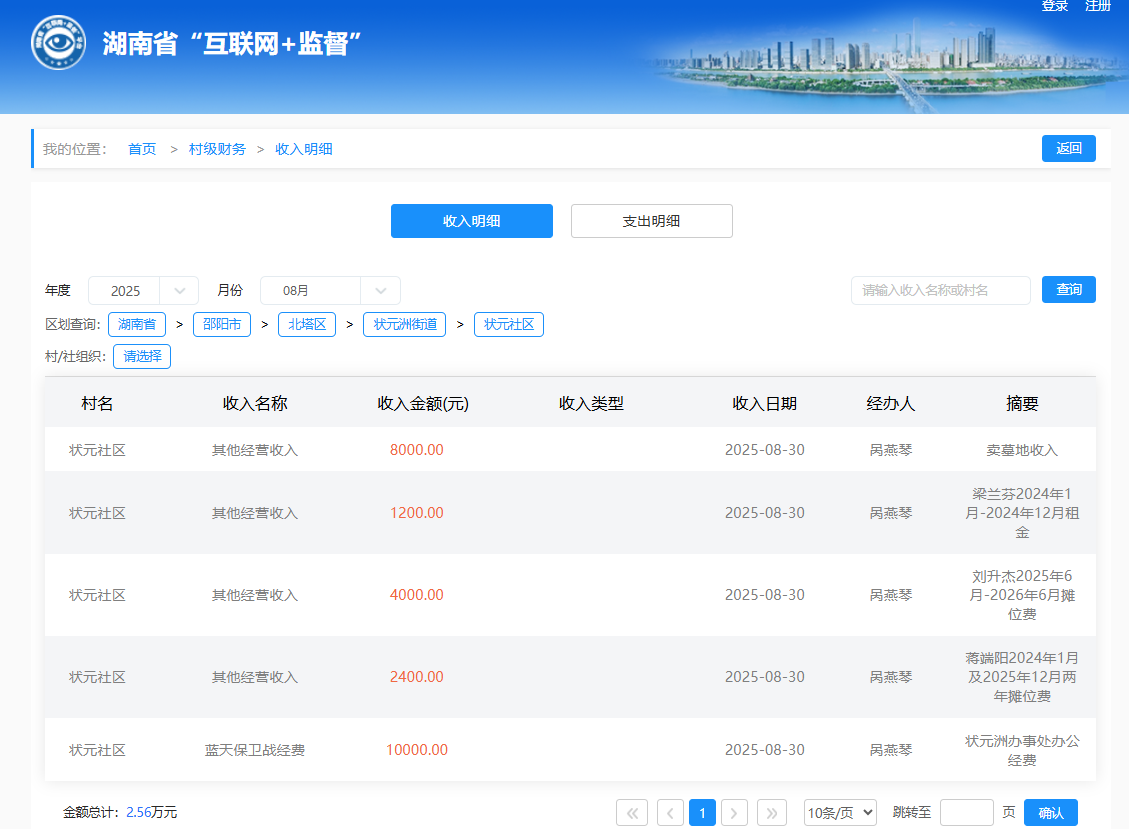Open the 月份 08月 dropdown
The width and height of the screenshot is (1129, 829).
click(330, 291)
